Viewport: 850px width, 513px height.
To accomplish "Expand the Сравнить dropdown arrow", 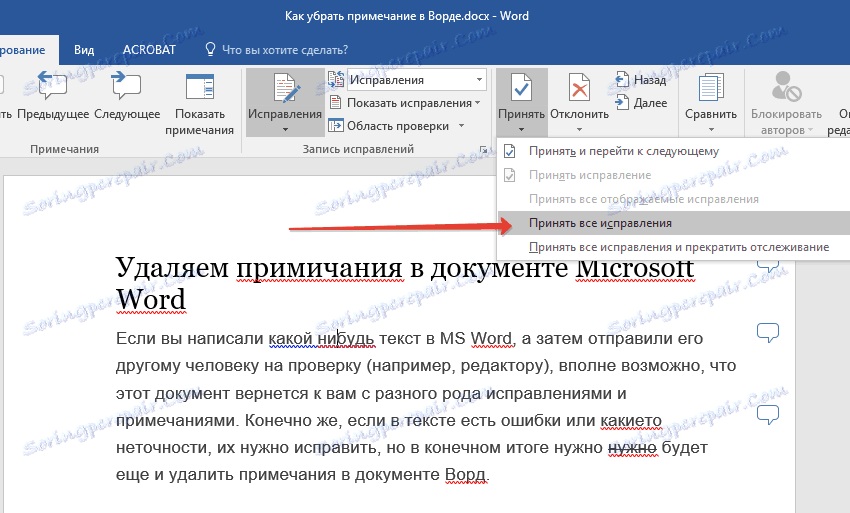I will pyautogui.click(x=711, y=130).
